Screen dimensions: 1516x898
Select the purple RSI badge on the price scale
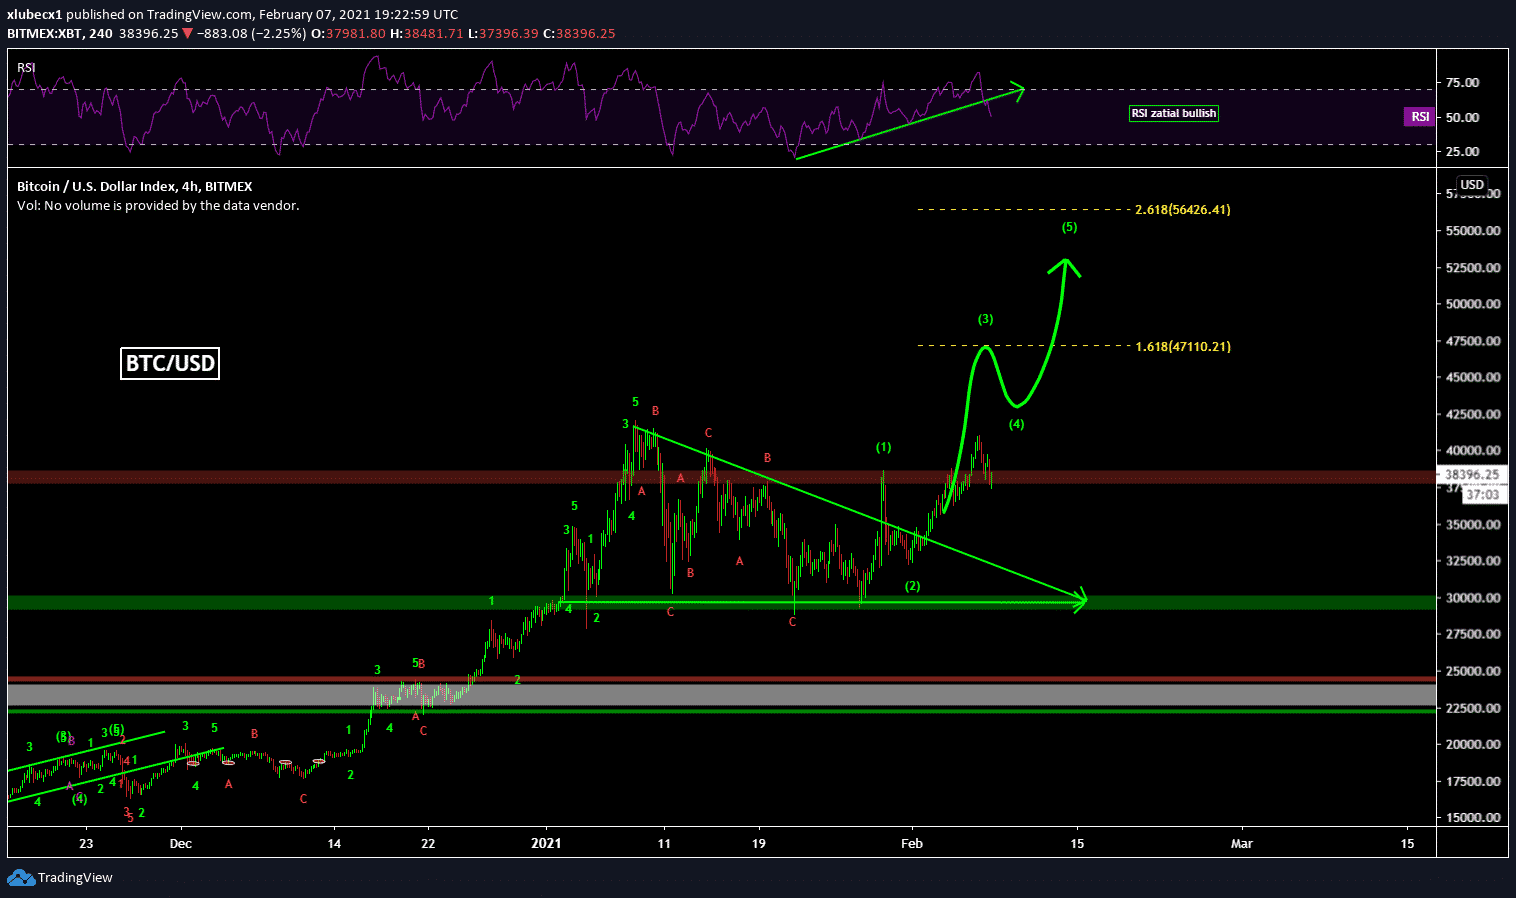click(x=1419, y=117)
